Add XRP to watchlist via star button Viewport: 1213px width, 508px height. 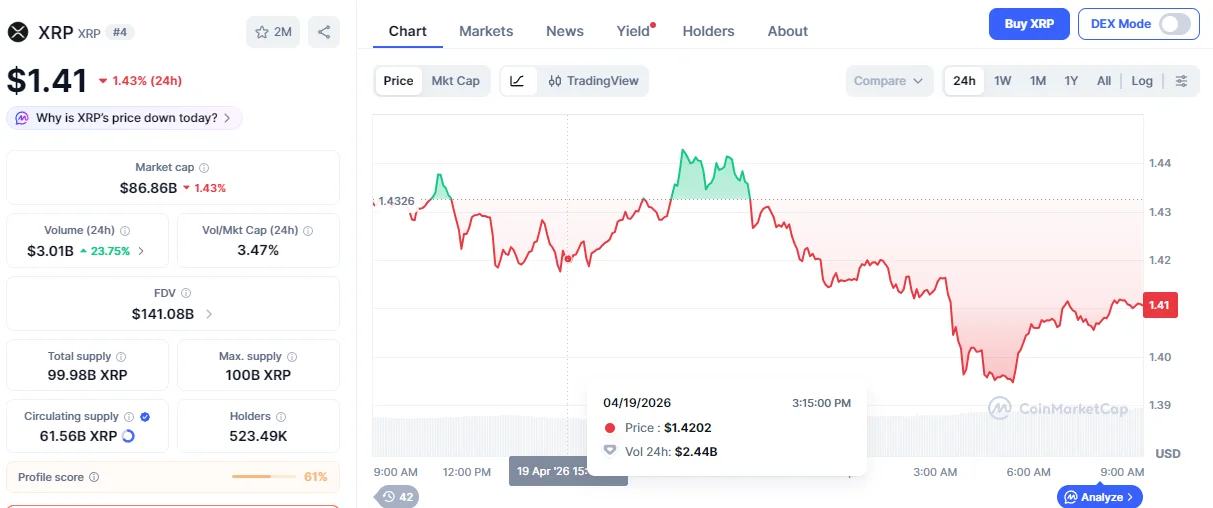click(x=273, y=32)
